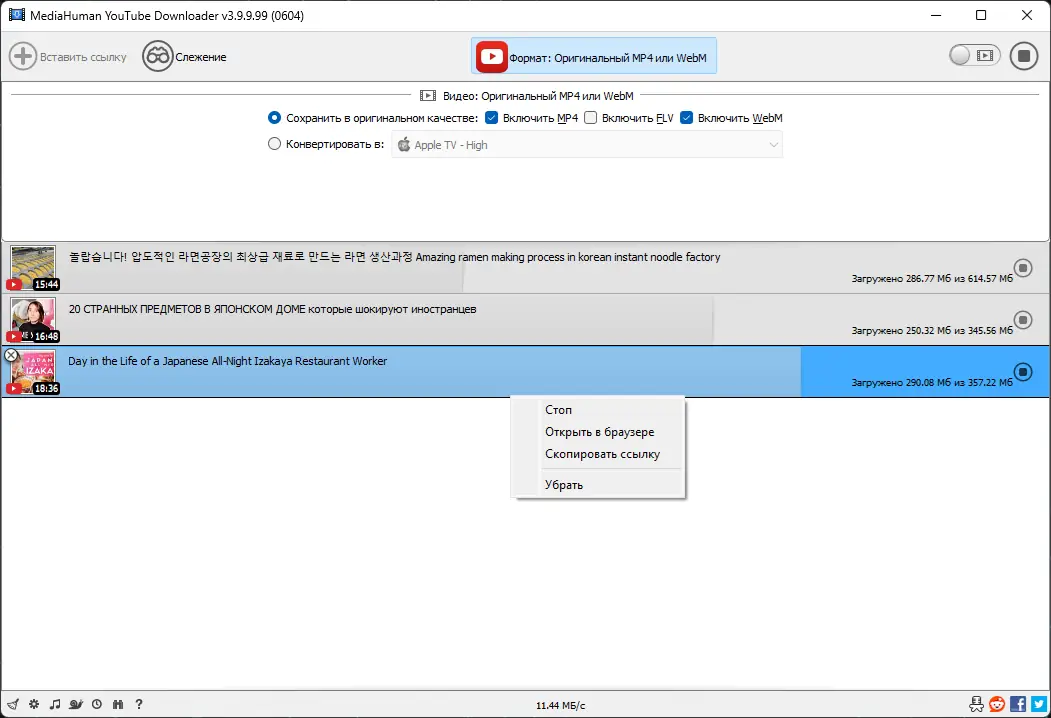Stop the 20 СТРАННЫХ ПРЕДМЕТОВ download
The image size is (1051, 718).
(1023, 320)
